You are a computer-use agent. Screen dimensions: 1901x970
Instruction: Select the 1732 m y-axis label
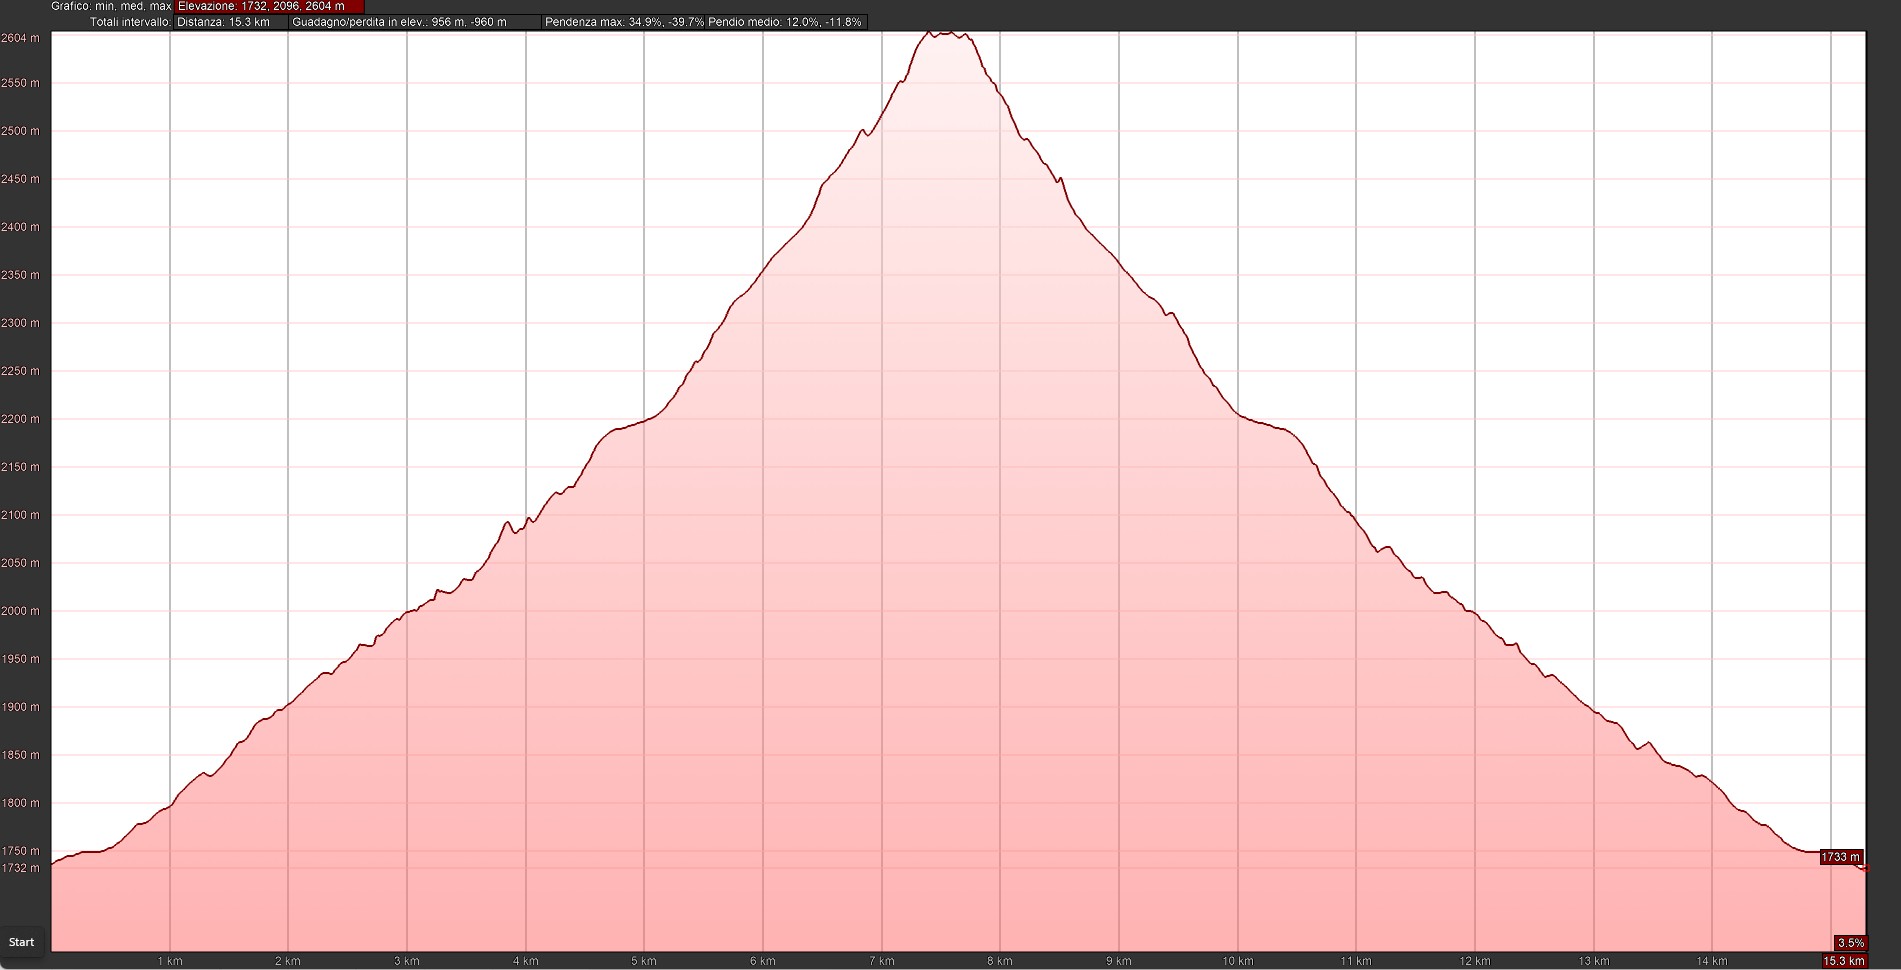pyautogui.click(x=21, y=868)
